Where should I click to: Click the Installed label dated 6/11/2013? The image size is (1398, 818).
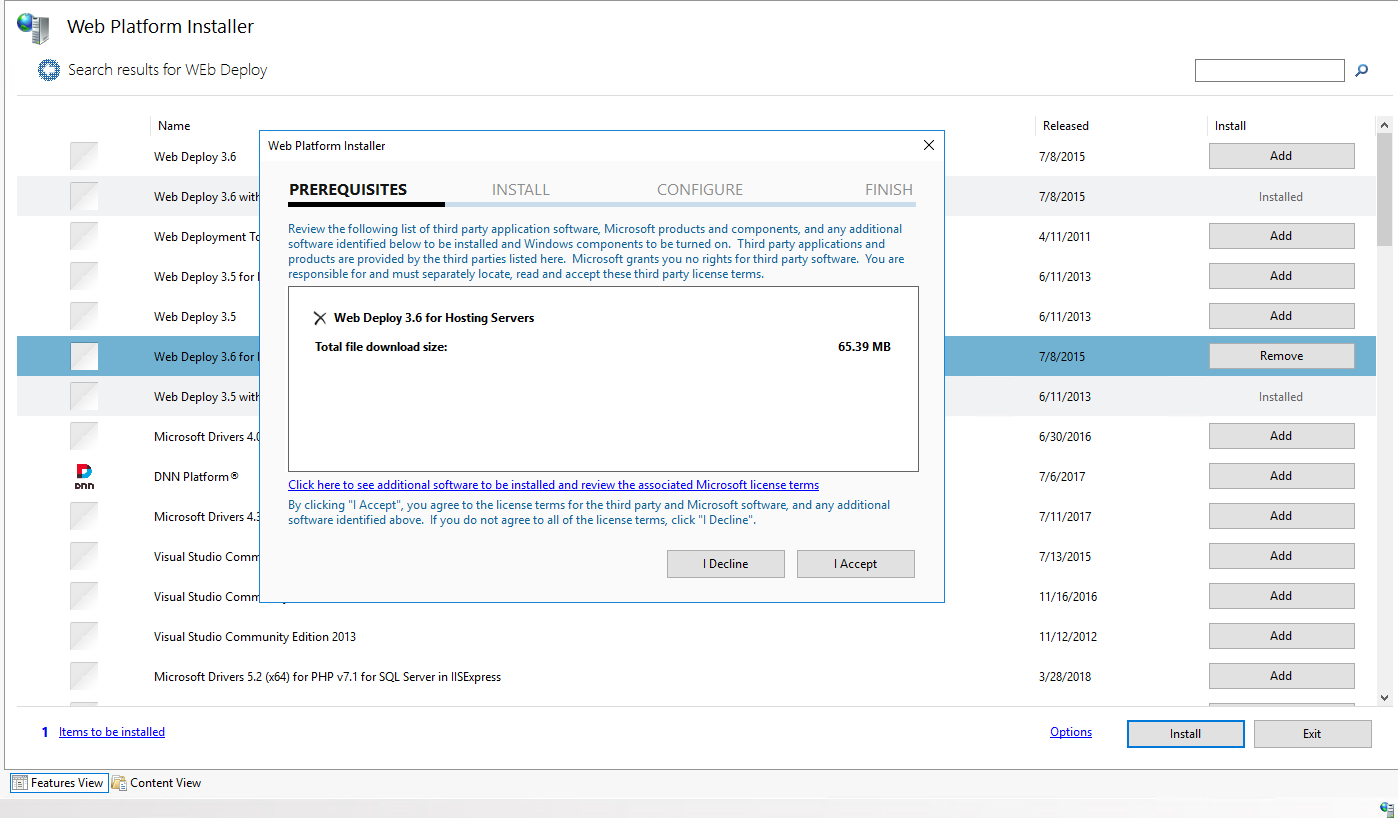1280,397
